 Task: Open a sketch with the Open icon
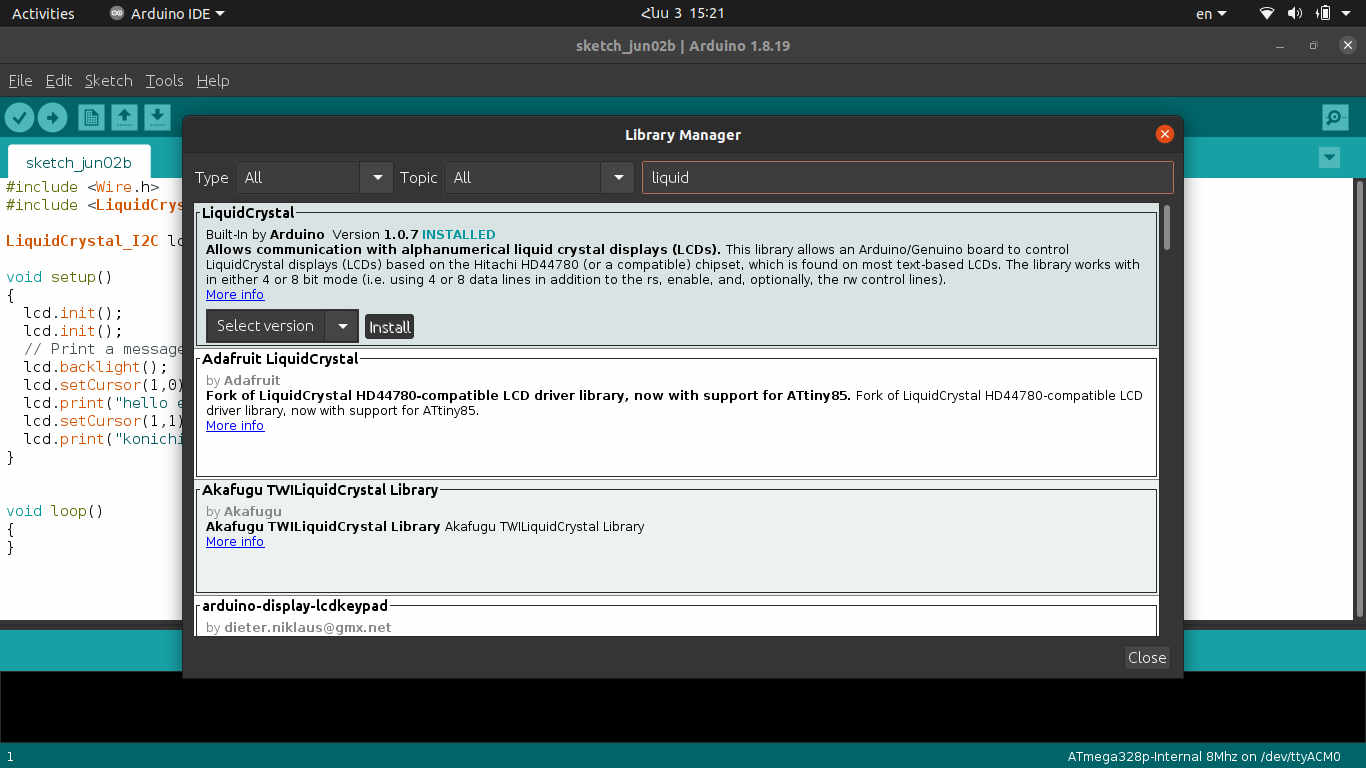(x=124, y=118)
